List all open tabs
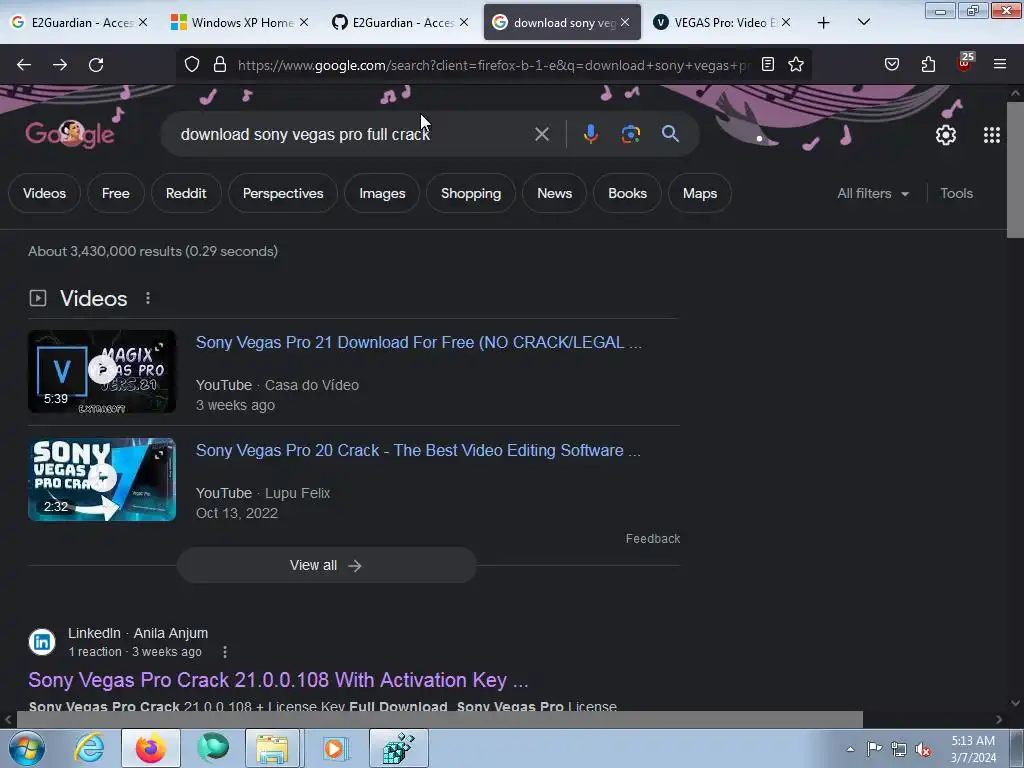The image size is (1024, 768). [863, 23]
